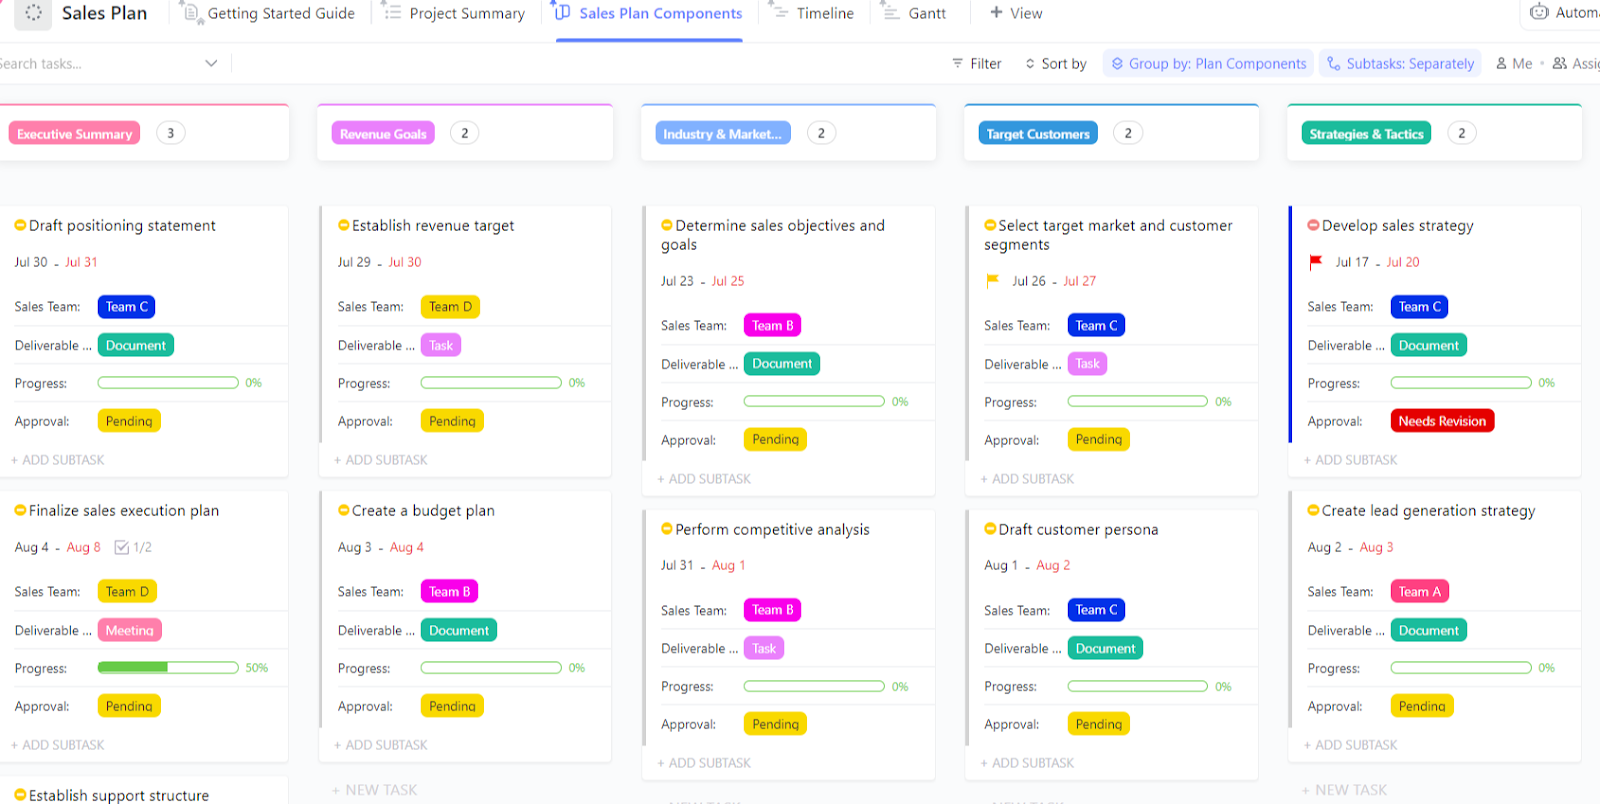Click the Industry & Market column label
1600x804 pixels.
[723, 134]
